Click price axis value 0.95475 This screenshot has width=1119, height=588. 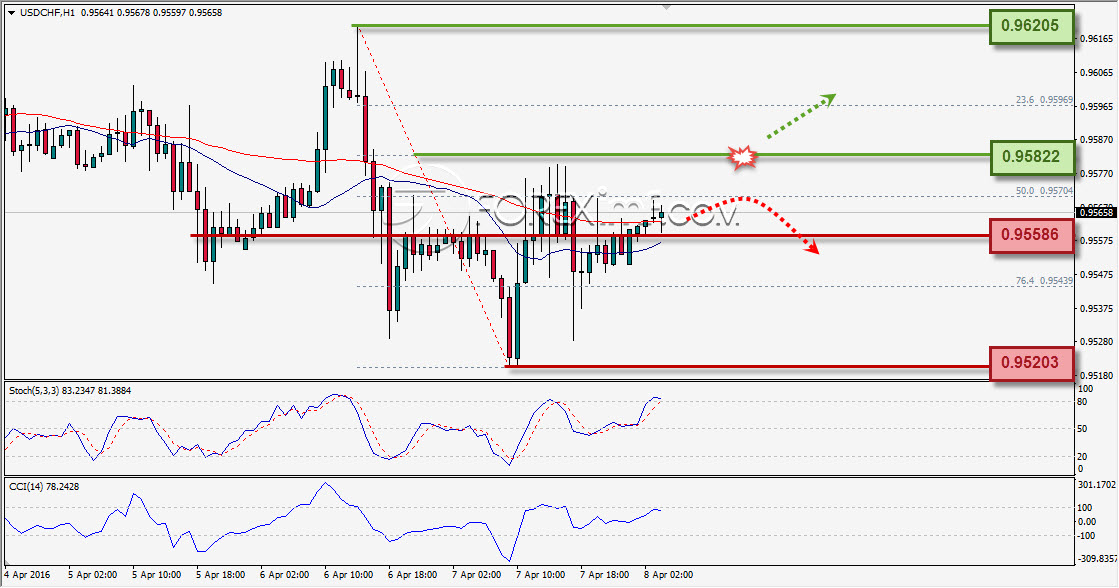pos(1095,275)
